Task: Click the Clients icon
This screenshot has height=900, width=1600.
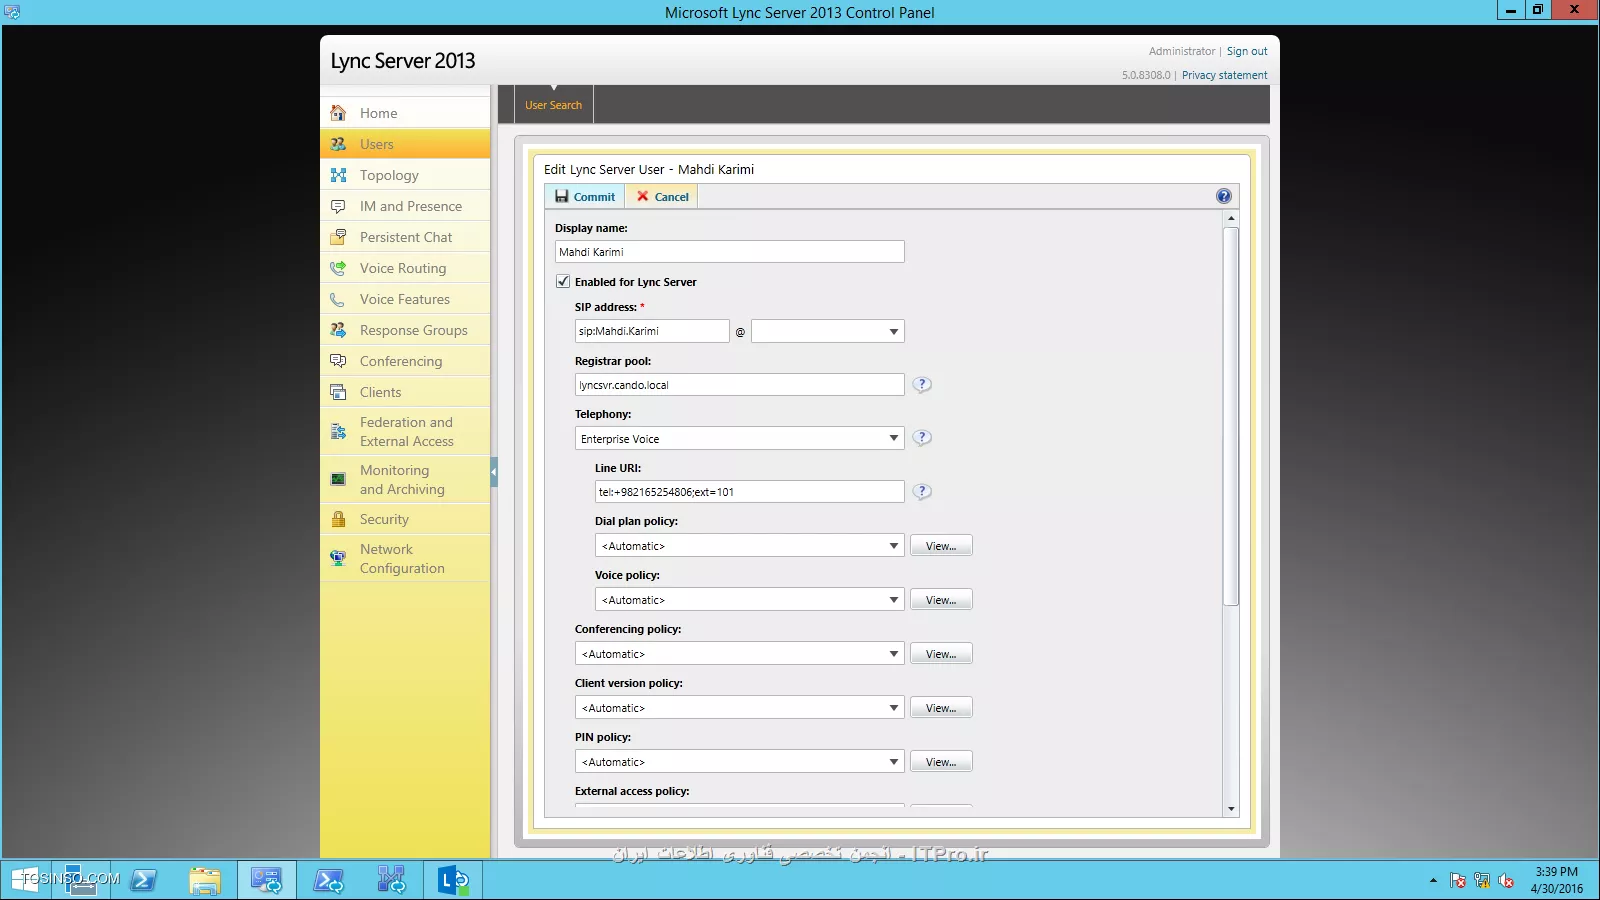Action: pyautogui.click(x=338, y=392)
